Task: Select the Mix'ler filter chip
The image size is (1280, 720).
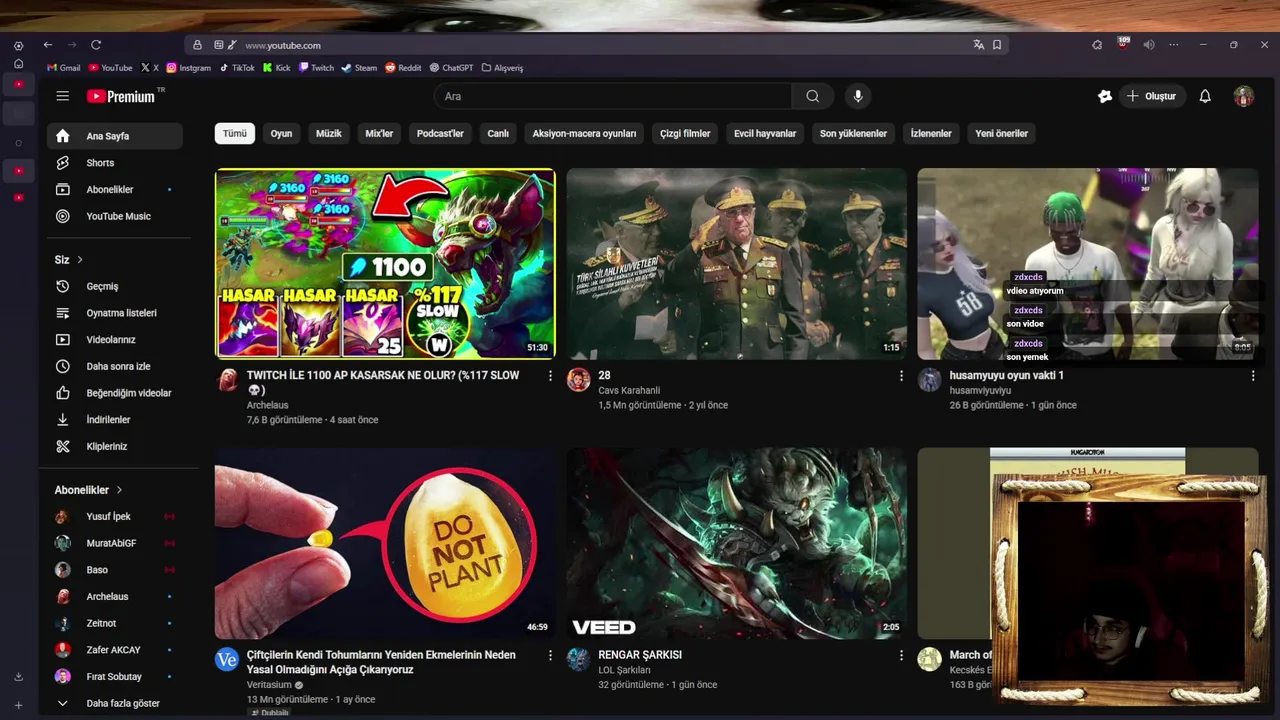Action: click(379, 133)
